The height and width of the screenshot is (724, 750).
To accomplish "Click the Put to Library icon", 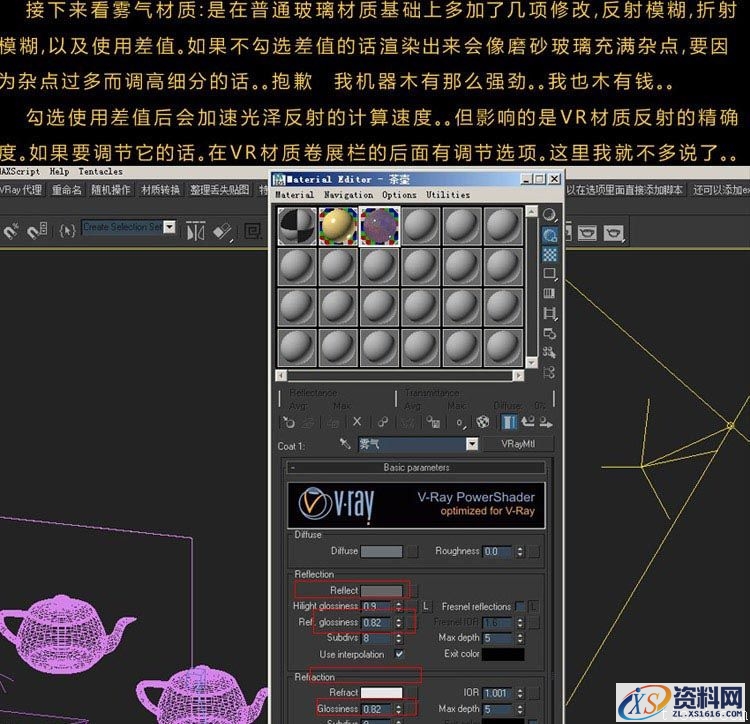I will (434, 422).
